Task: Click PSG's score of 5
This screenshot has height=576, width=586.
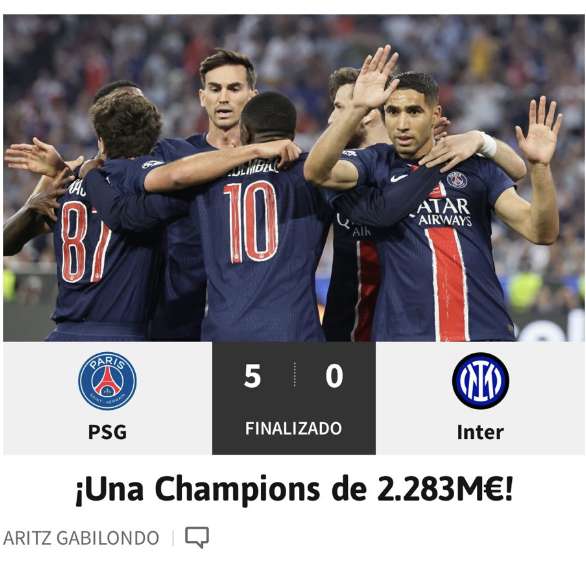Action: pyautogui.click(x=252, y=376)
